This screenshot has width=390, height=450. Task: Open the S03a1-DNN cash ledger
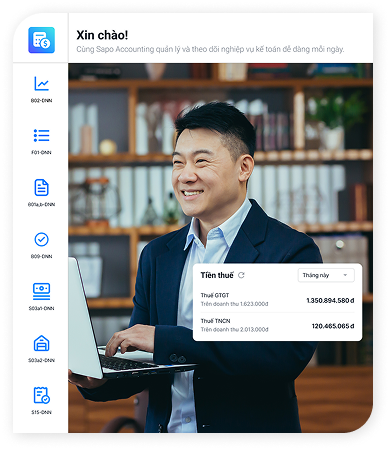coord(41,297)
